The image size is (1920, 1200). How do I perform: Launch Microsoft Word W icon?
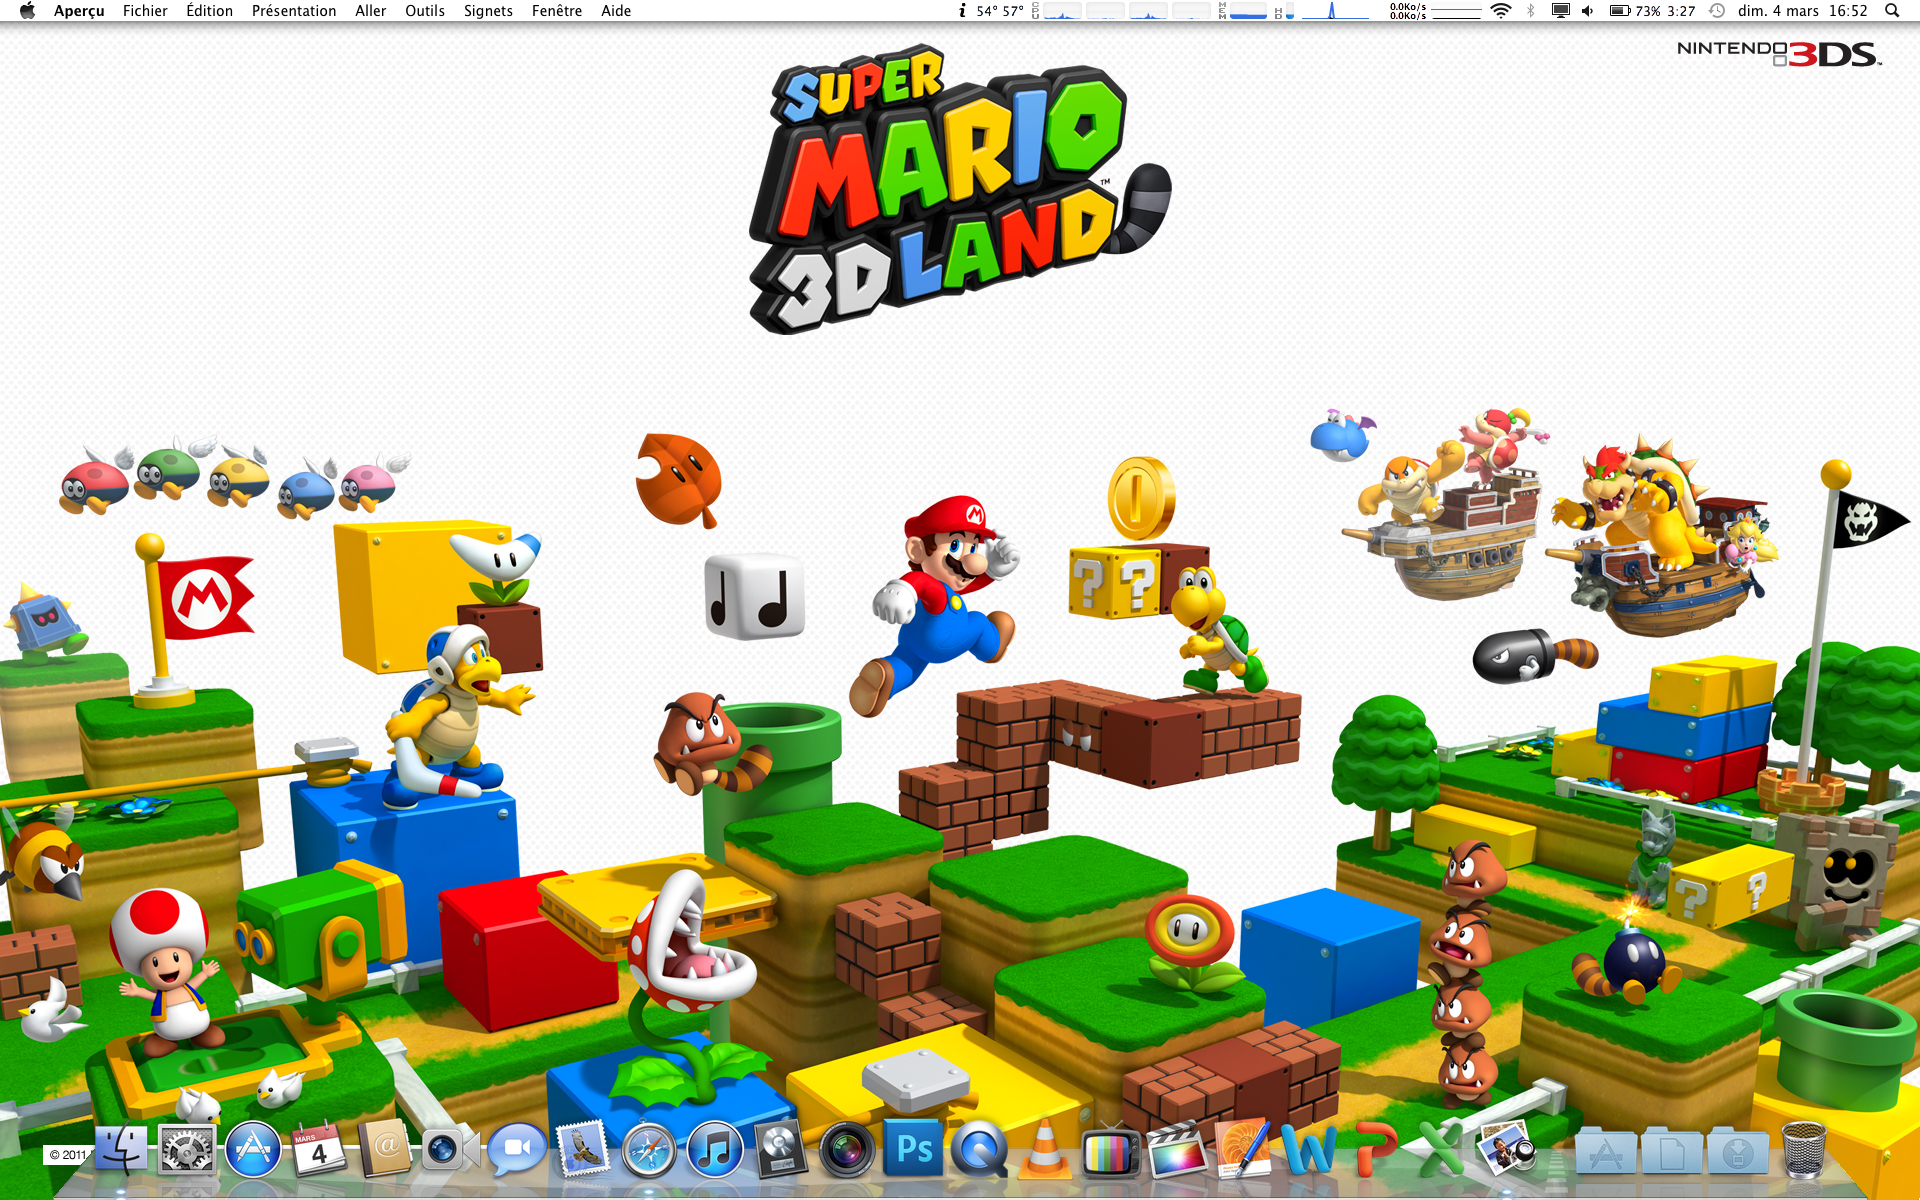[1309, 1149]
